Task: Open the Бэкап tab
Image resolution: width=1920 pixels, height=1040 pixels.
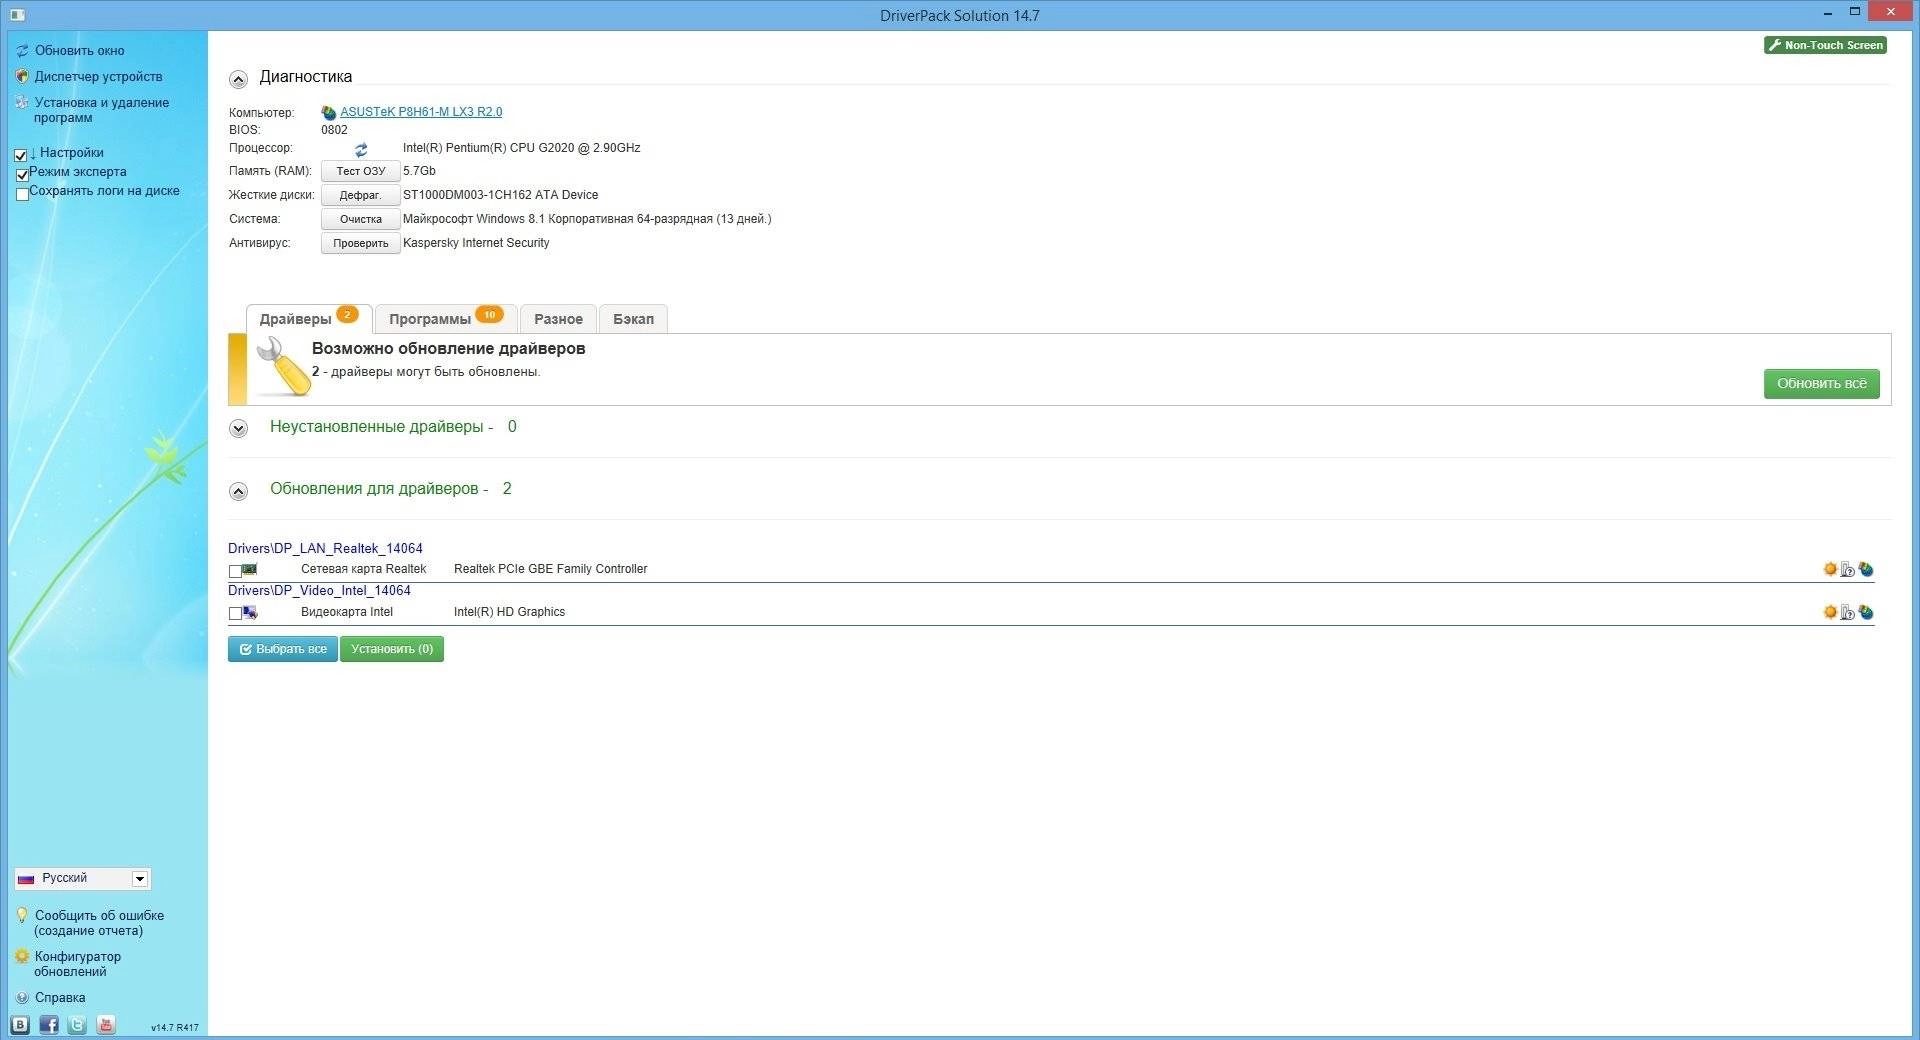Action: coord(633,319)
